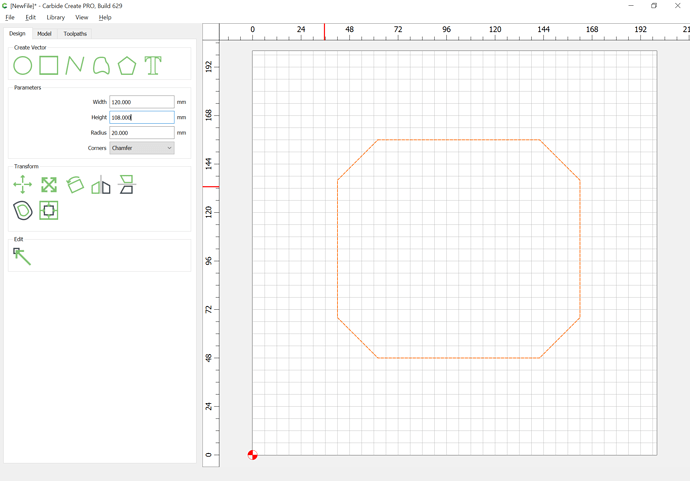Activate the Text tool
The image size is (690, 481).
point(153,66)
